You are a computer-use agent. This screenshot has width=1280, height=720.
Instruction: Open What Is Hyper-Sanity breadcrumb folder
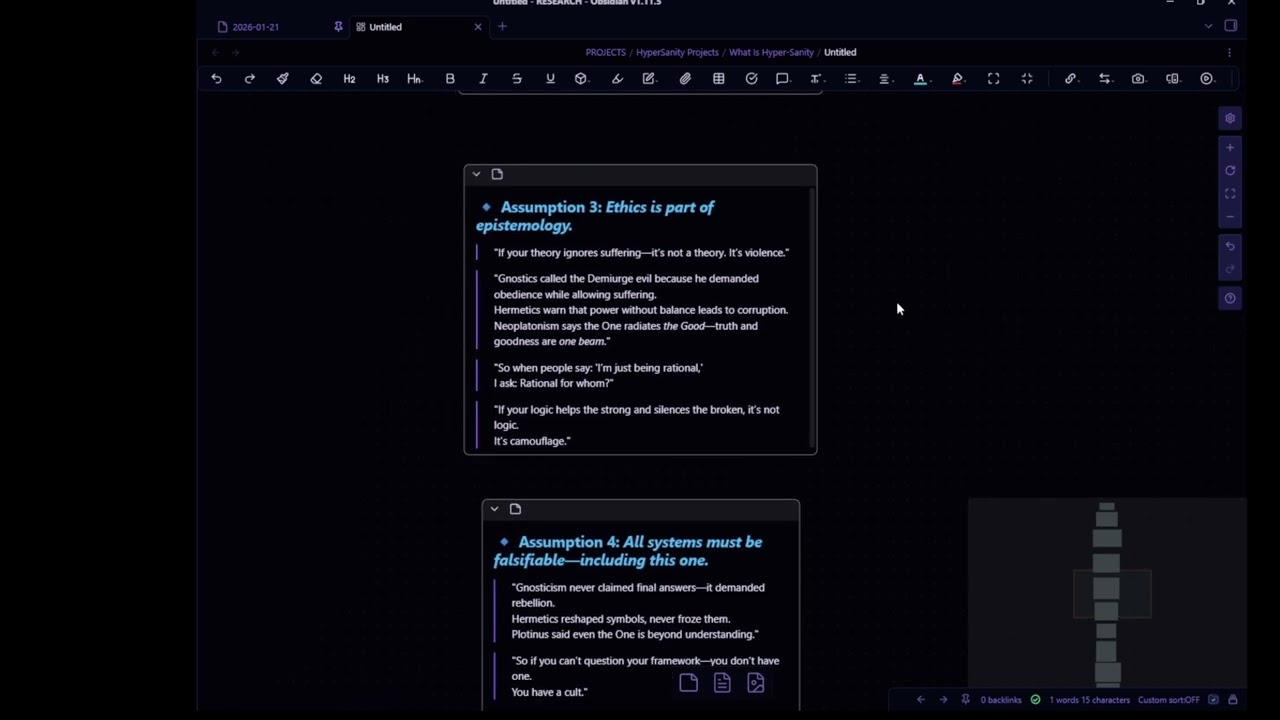pyautogui.click(x=771, y=52)
